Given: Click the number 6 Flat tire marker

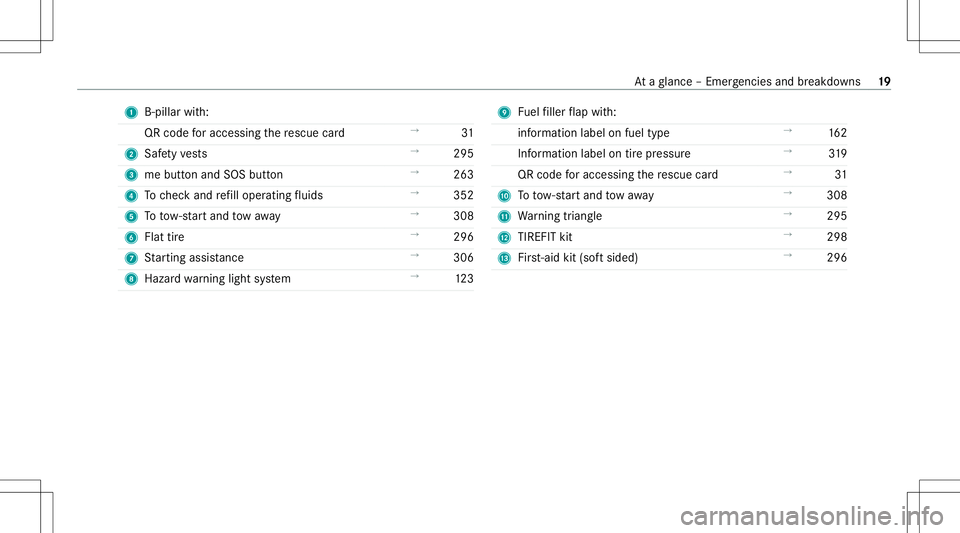Looking at the screenshot, I should (x=131, y=237).
